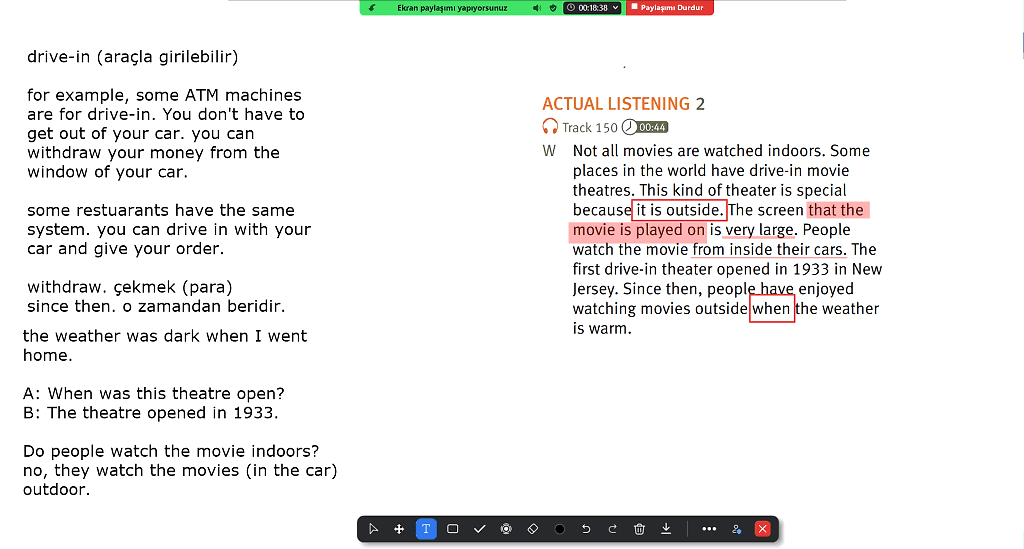The width and height of the screenshot is (1024, 549).
Task: Click the green security shield icon
Action: (553, 7)
